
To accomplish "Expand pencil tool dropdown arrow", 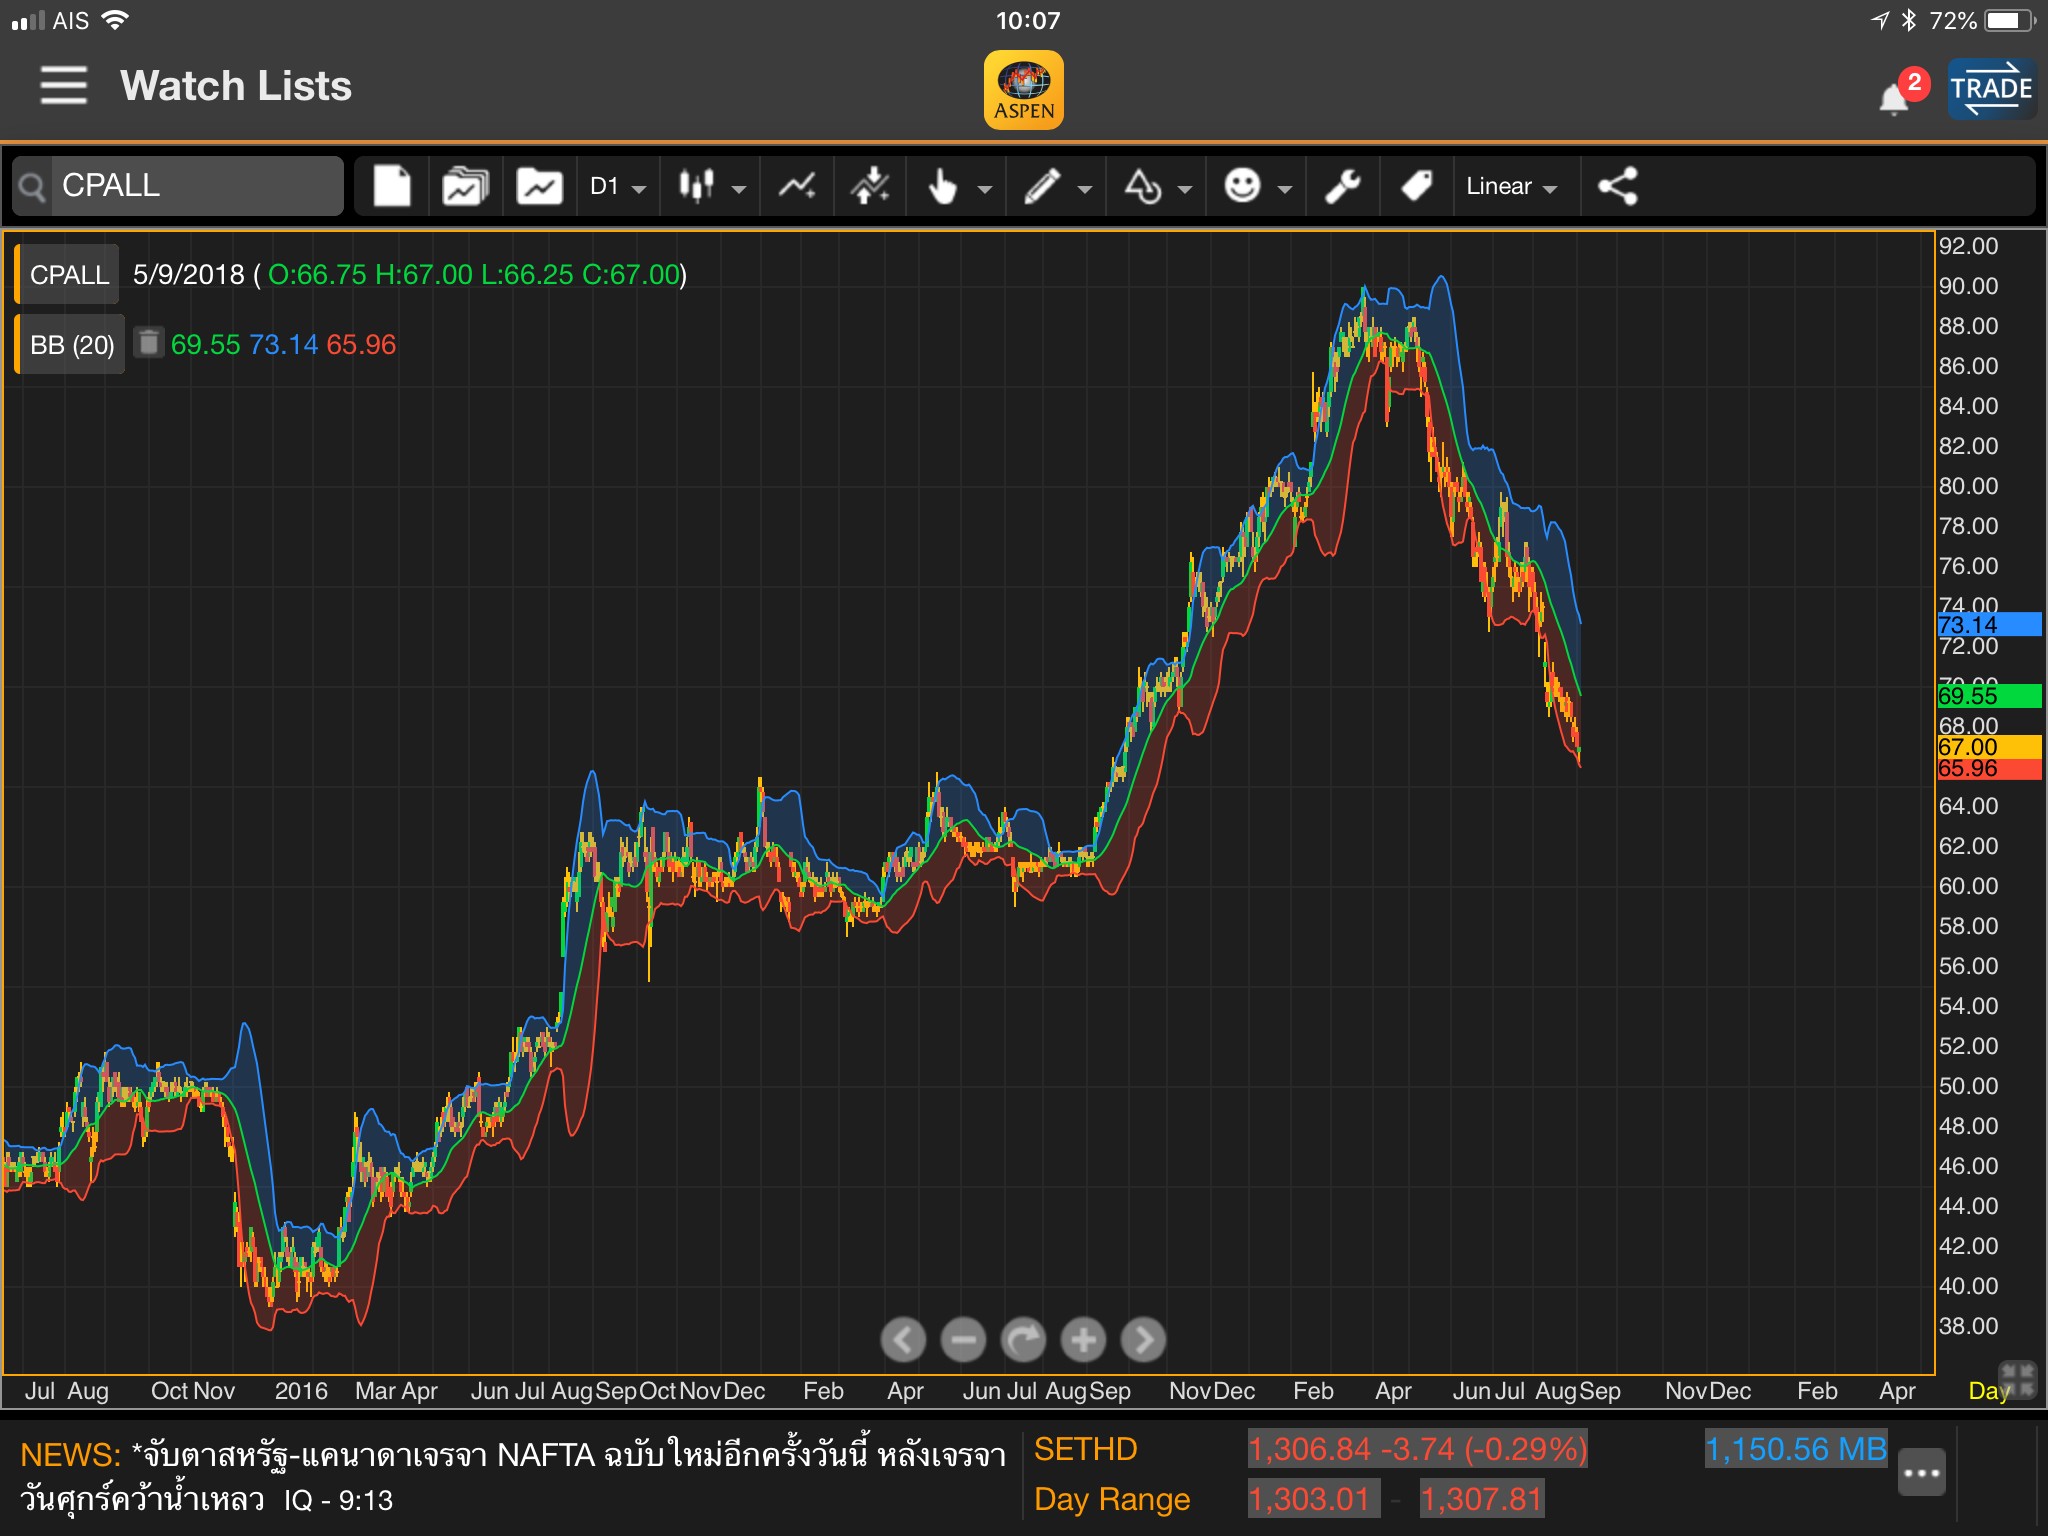I will tap(1085, 189).
